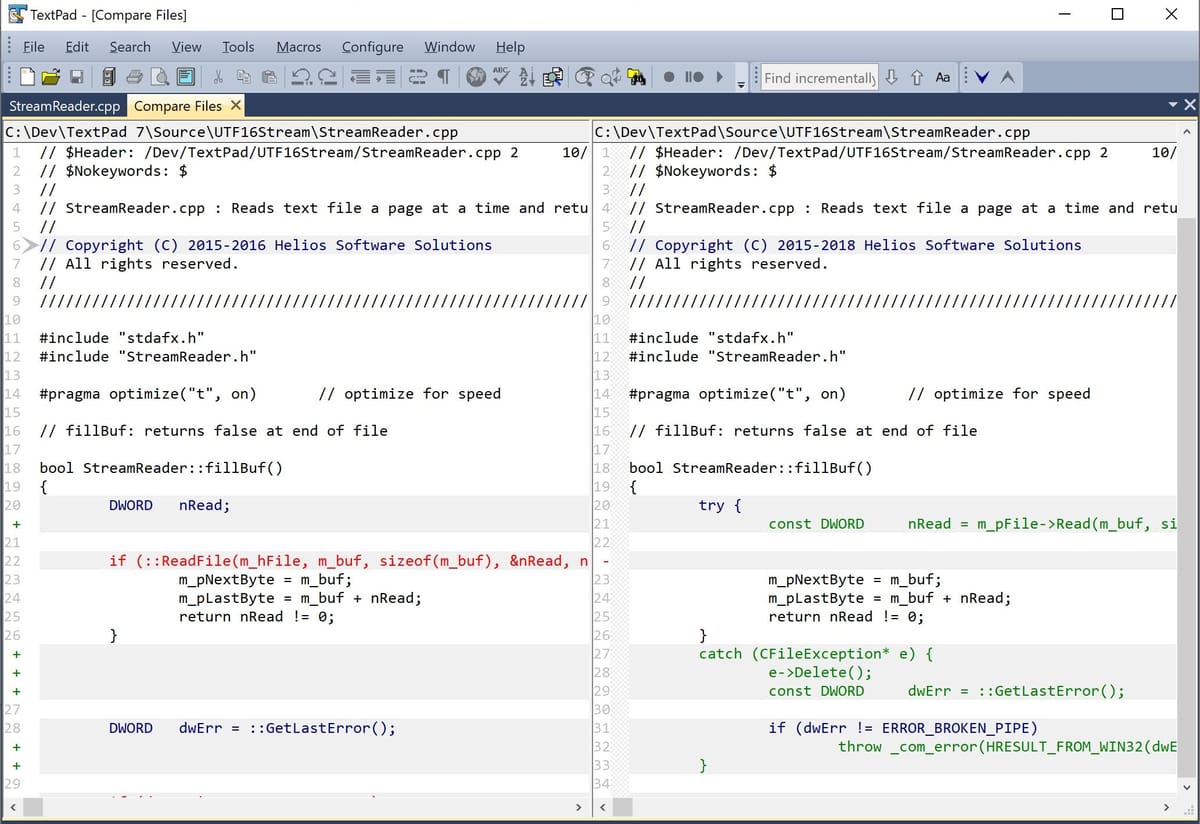Viewport: 1200px width, 824px height.
Task: Click the red ::ReadFile line in left pane
Action: 348,561
